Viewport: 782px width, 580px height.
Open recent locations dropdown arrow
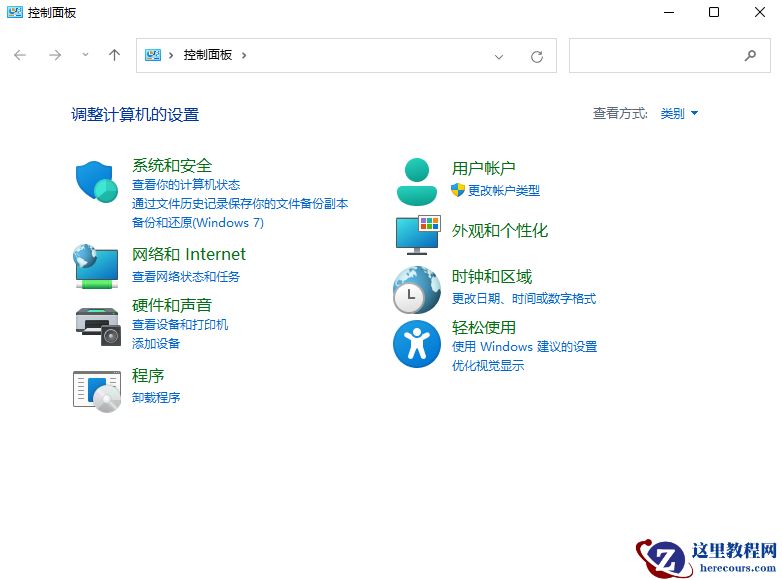coord(85,55)
